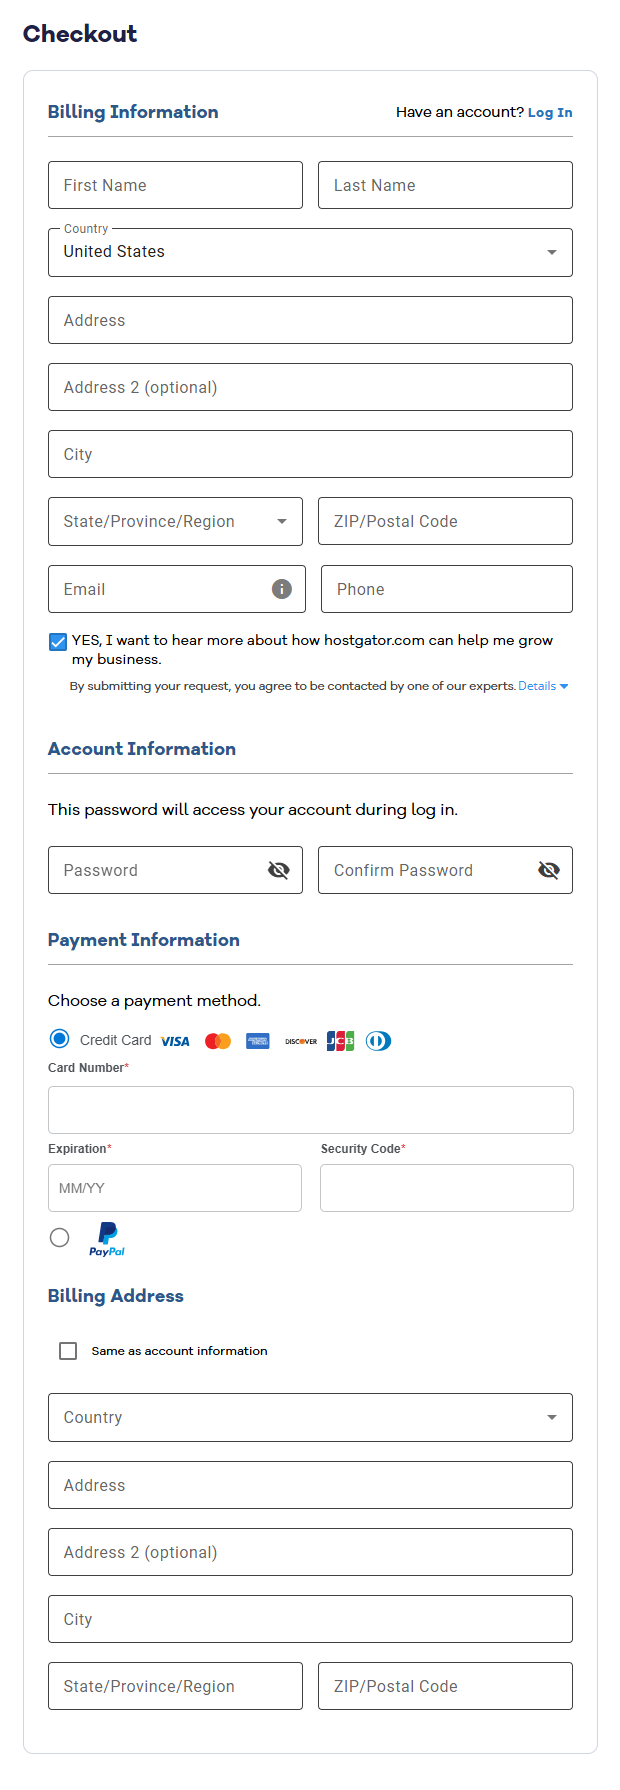Open the United States country dropdown
Screen dimensions: 620x1790
551,252
